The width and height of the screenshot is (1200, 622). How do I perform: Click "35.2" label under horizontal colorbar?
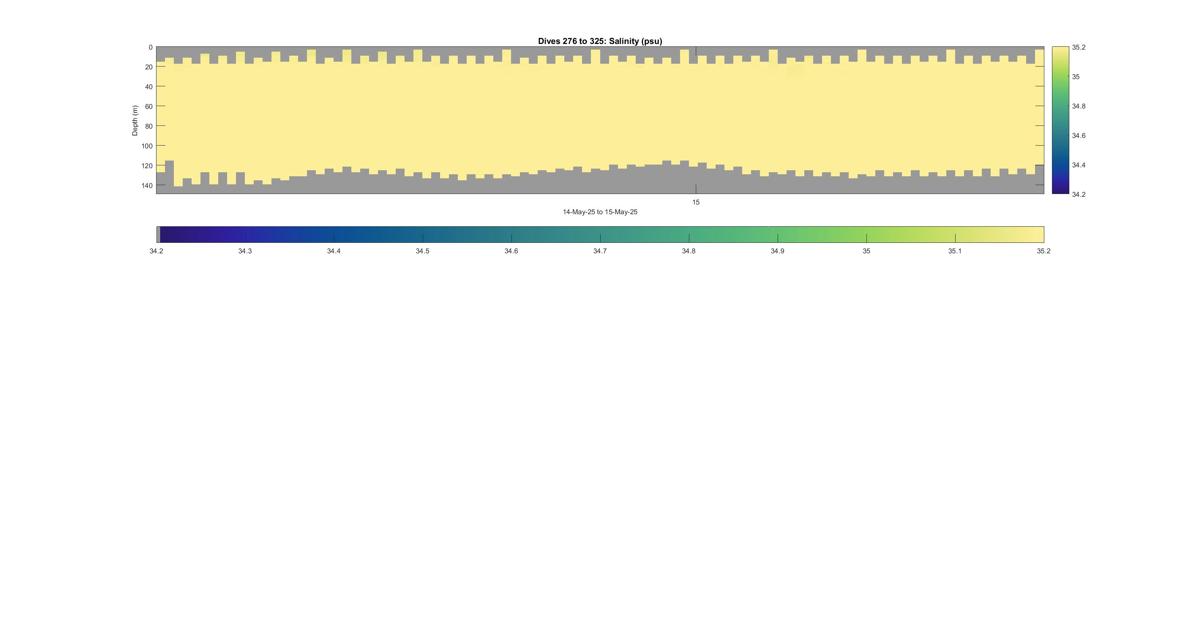point(1044,251)
